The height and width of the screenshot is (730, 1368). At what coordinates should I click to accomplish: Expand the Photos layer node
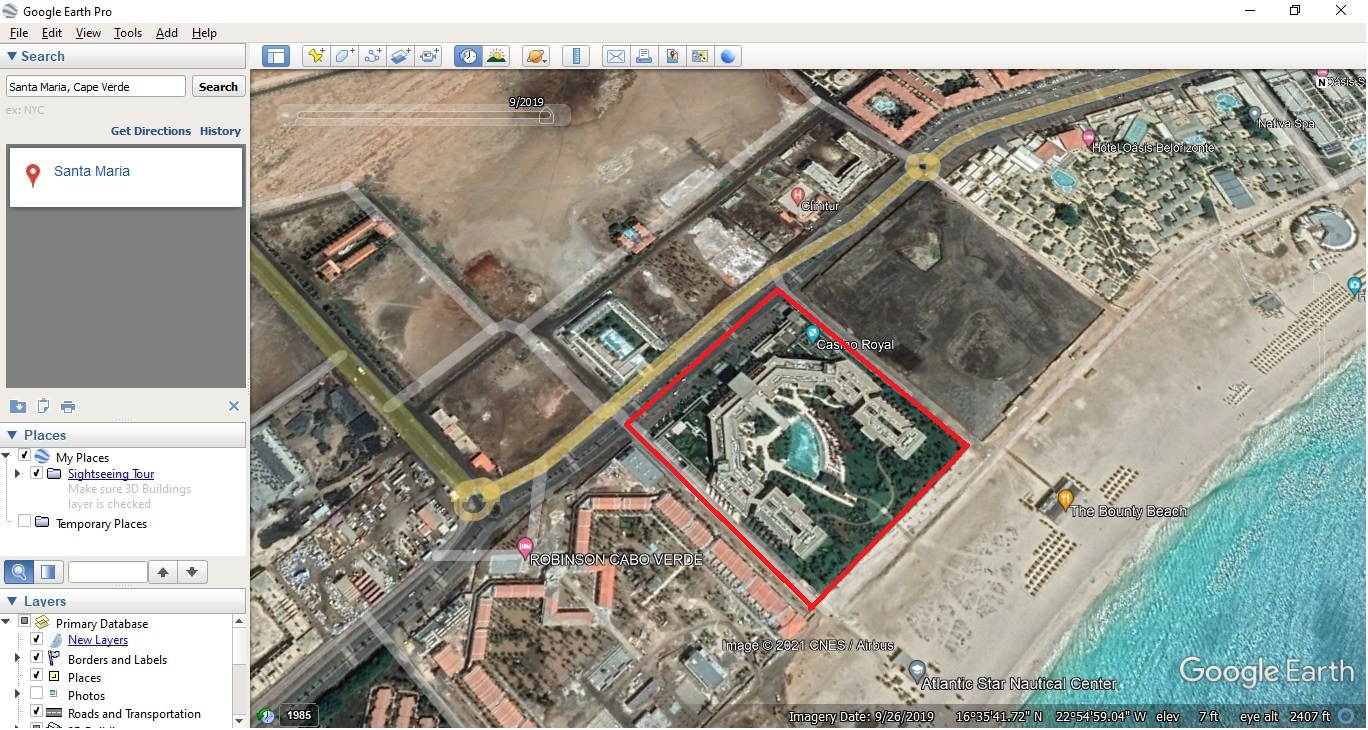click(18, 694)
